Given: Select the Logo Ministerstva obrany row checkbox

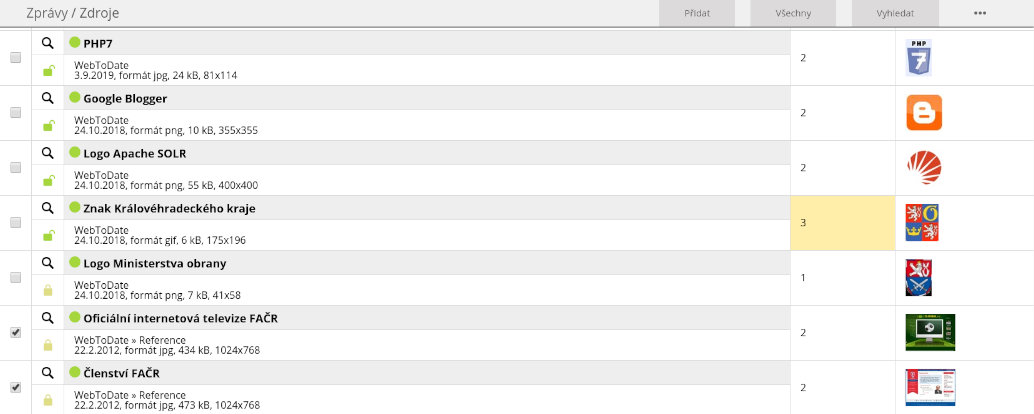Looking at the screenshot, I should [15, 278].
